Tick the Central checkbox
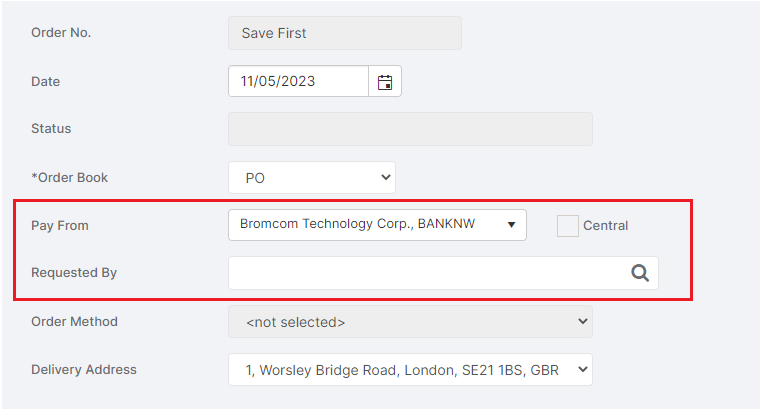The height and width of the screenshot is (413, 760). pyautogui.click(x=568, y=226)
